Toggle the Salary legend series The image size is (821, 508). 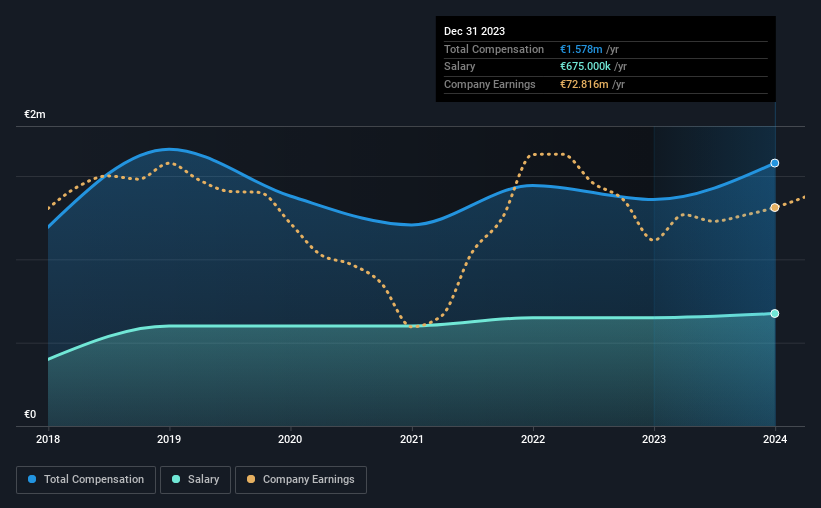coord(195,480)
